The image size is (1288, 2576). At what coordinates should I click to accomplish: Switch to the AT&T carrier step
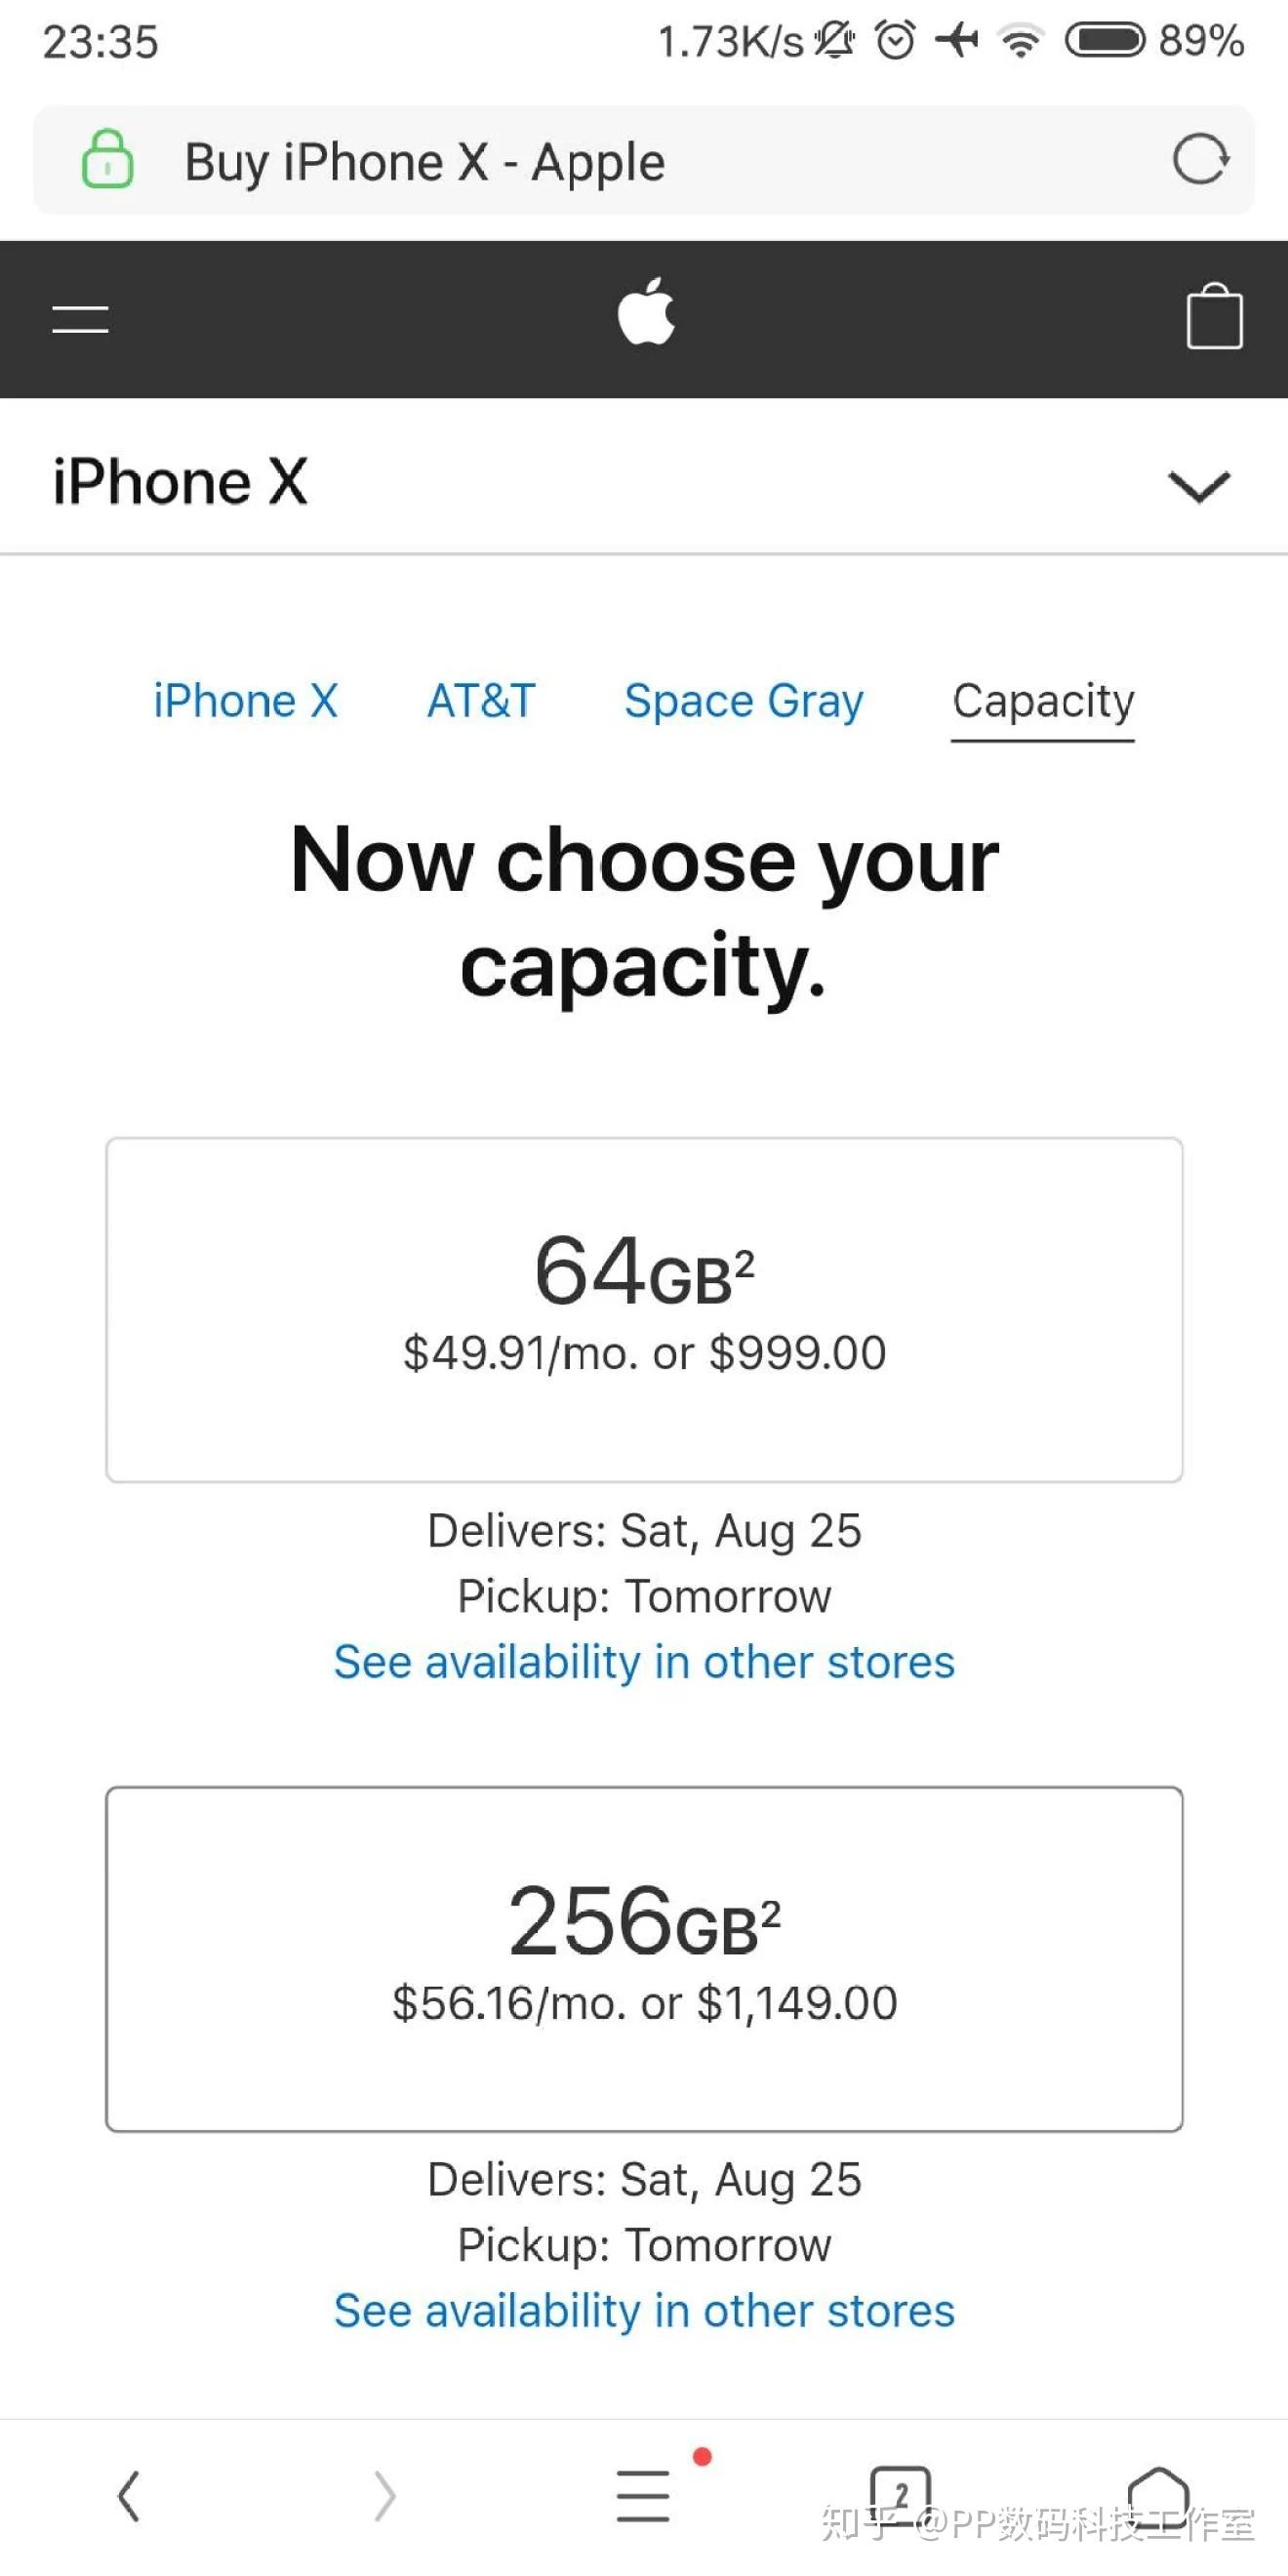click(x=481, y=701)
